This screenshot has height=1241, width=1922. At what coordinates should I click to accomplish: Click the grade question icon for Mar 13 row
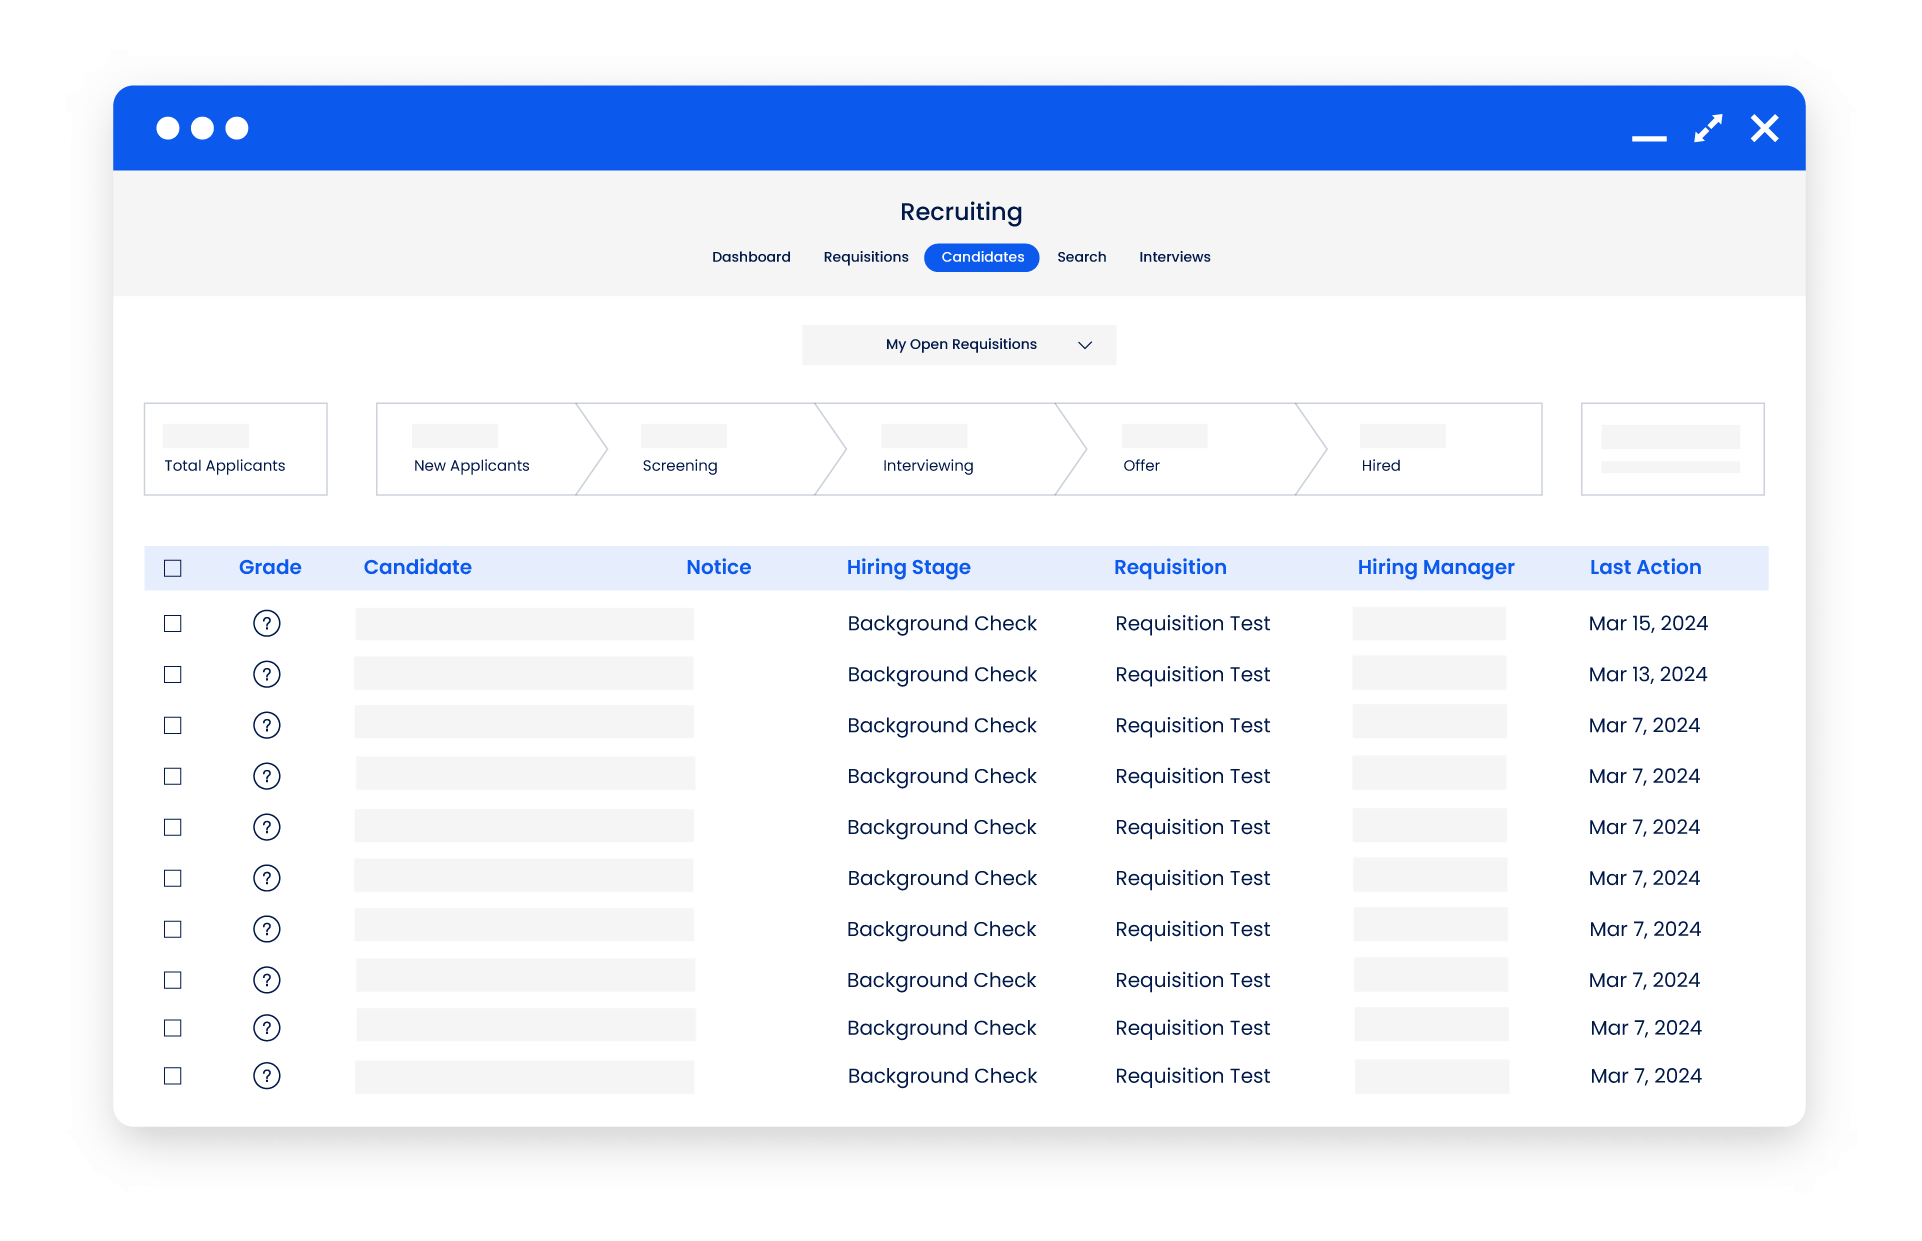266,674
